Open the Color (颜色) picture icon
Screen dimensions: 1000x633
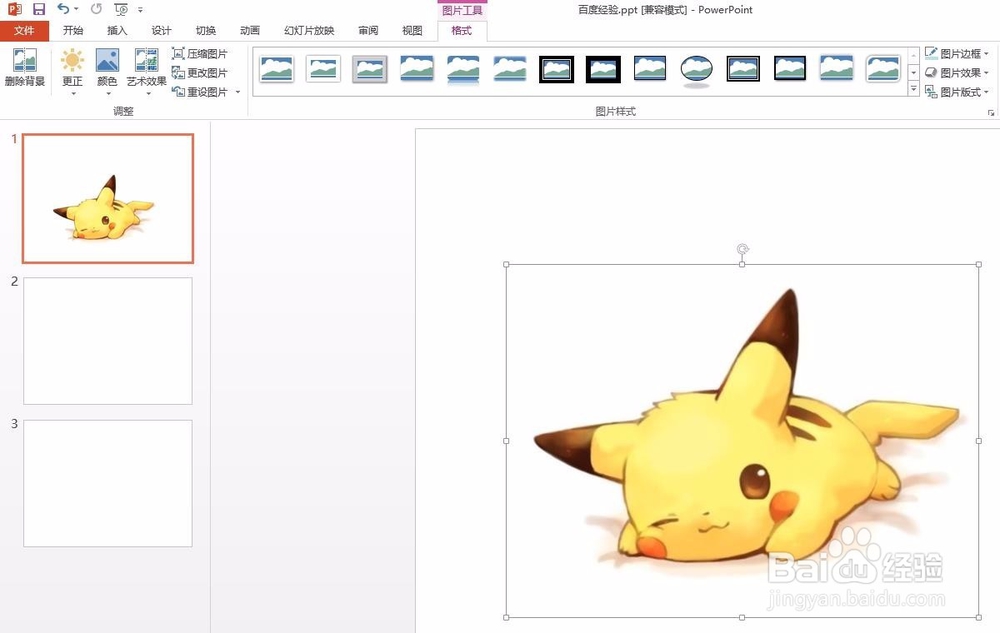(107, 61)
